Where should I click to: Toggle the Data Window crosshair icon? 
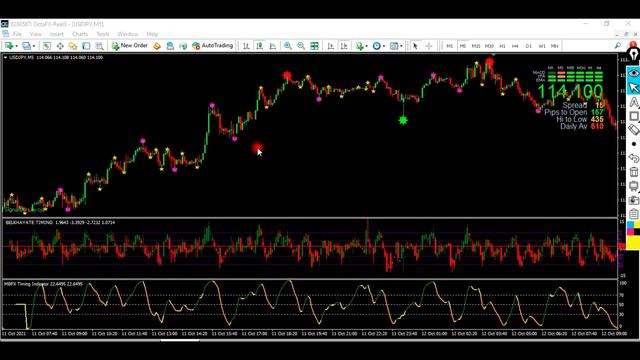[60, 46]
